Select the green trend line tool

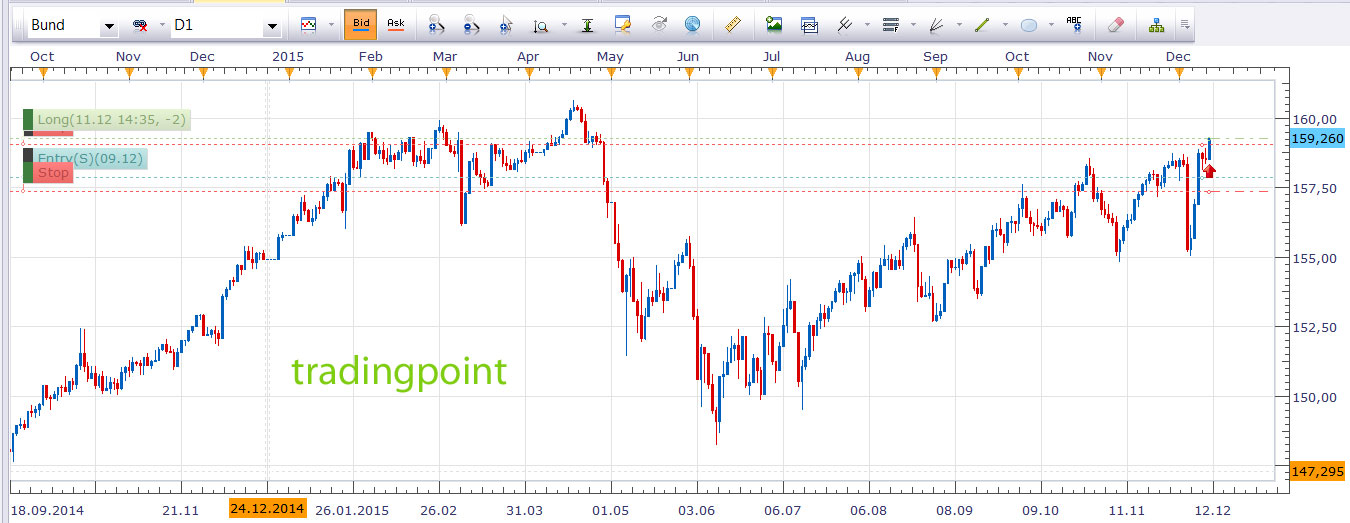(x=982, y=25)
